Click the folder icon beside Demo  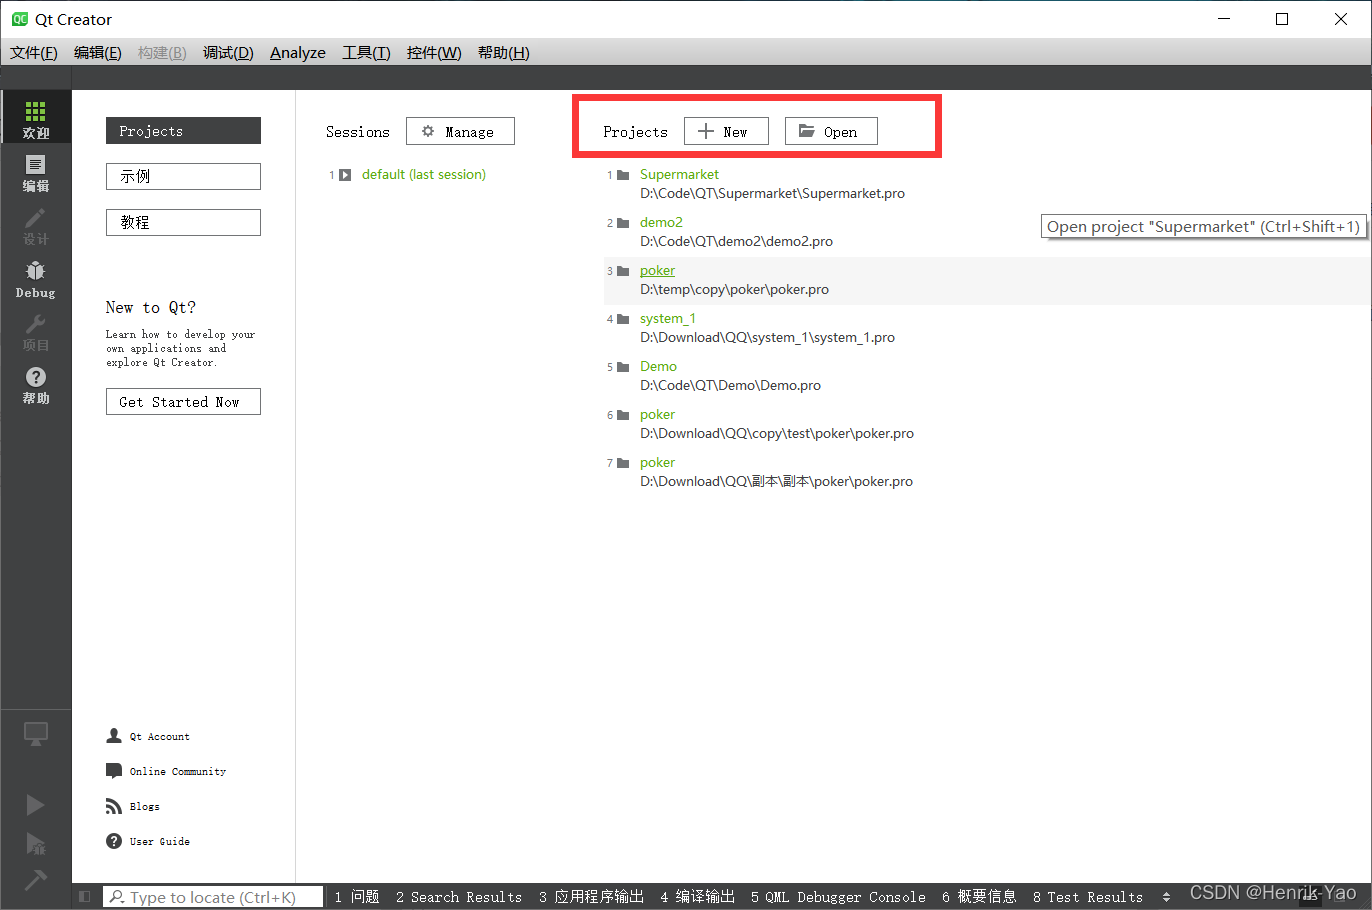(x=623, y=367)
